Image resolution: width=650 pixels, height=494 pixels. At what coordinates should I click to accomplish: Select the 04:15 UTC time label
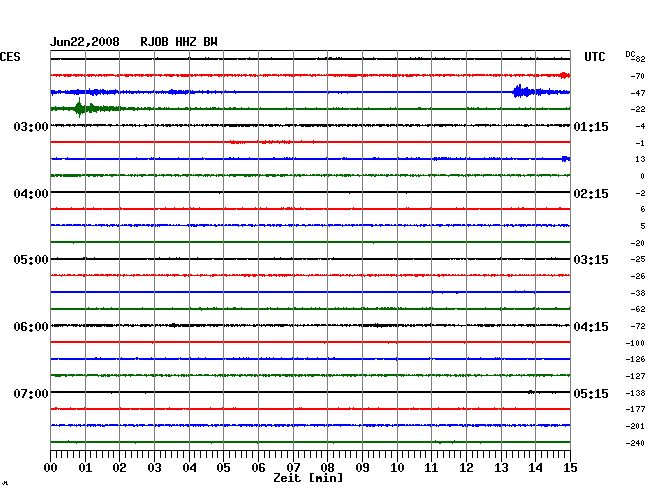pos(591,327)
